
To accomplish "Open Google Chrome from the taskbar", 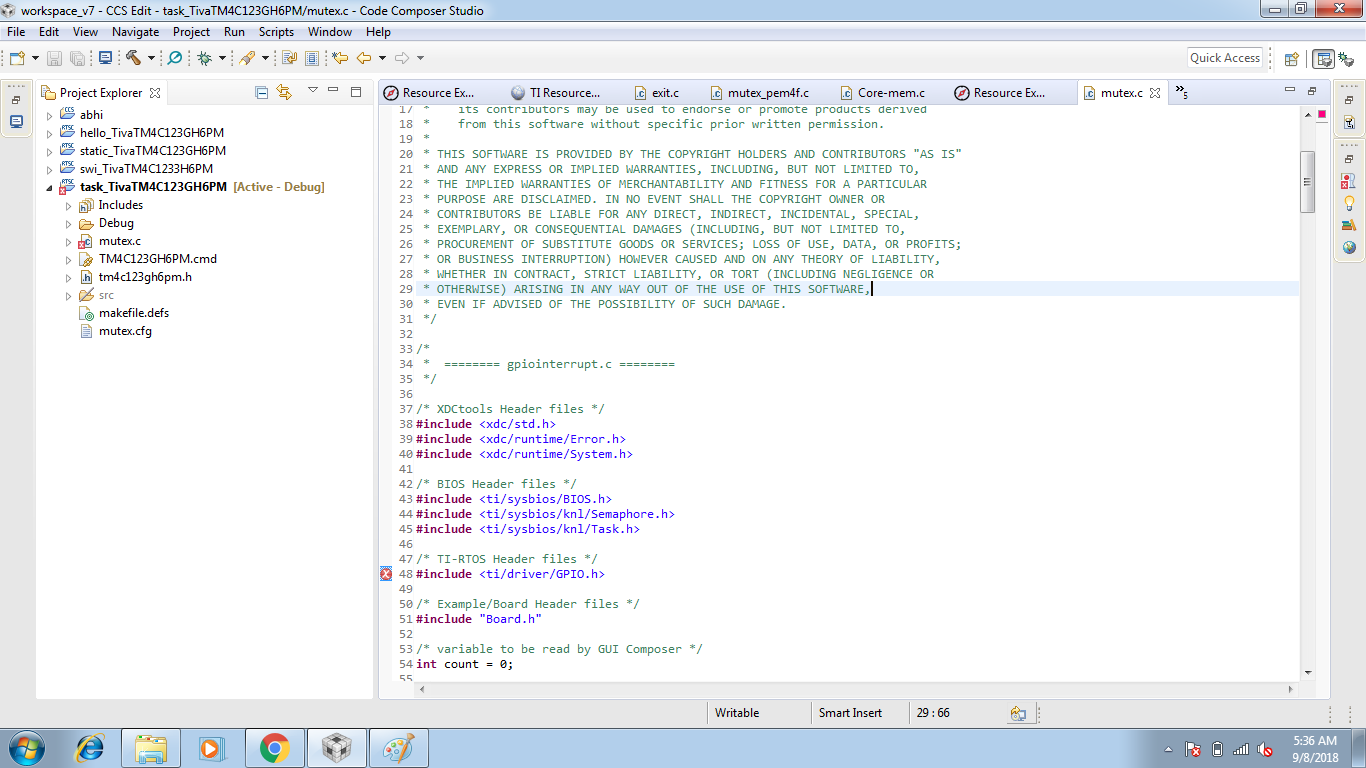I will [274, 748].
